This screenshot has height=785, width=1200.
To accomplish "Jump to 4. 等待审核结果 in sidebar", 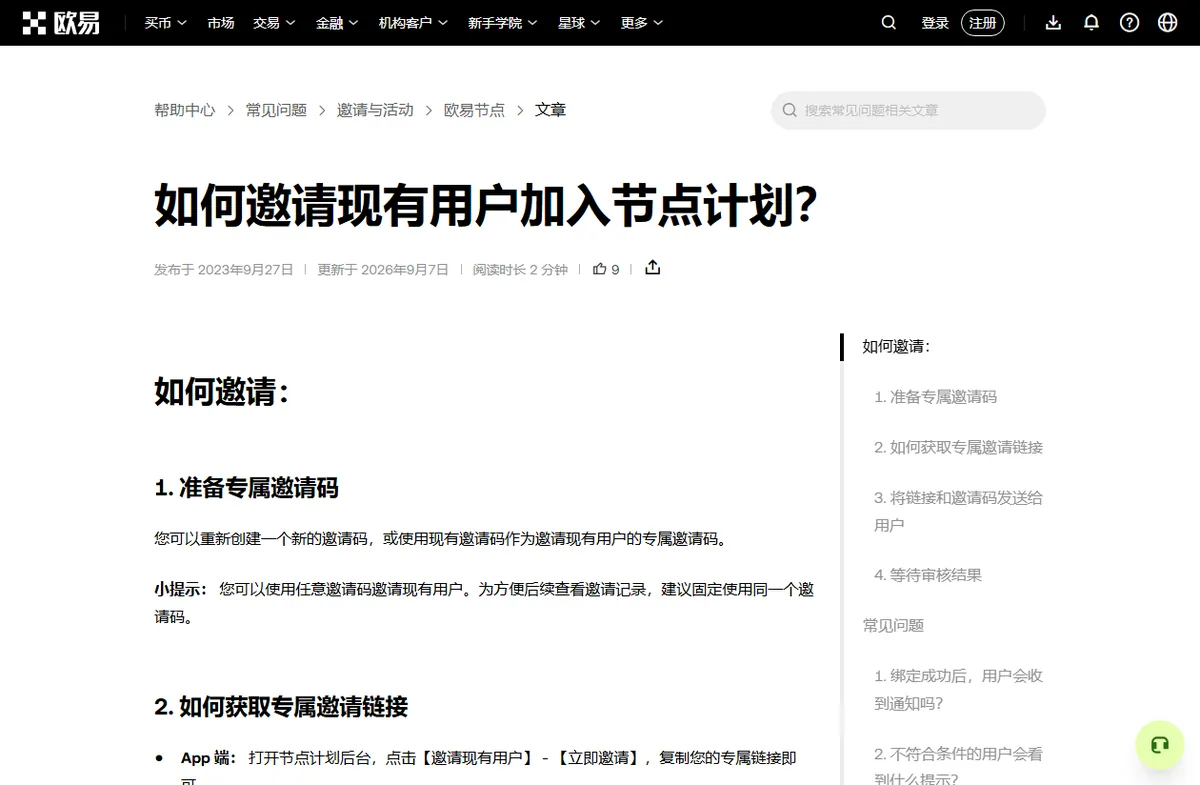I will [928, 575].
